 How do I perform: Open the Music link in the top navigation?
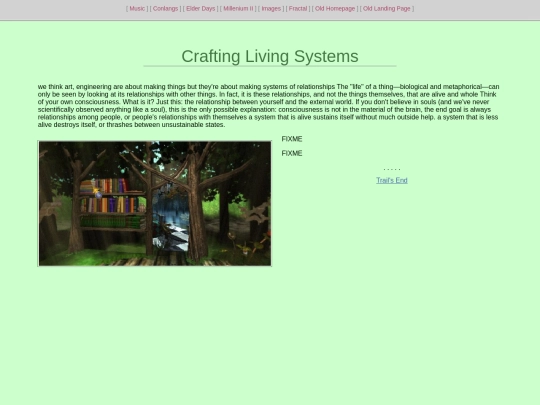point(137,9)
